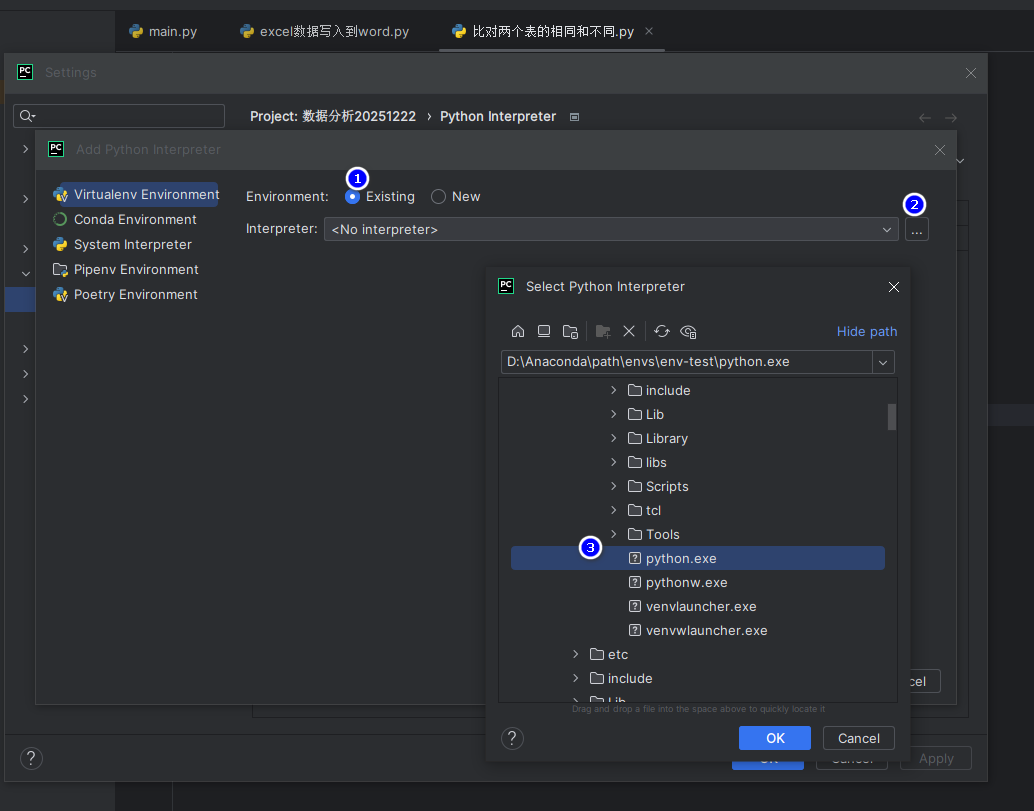
Task: Select venvlauncher.exe in the file tree
Action: click(698, 607)
